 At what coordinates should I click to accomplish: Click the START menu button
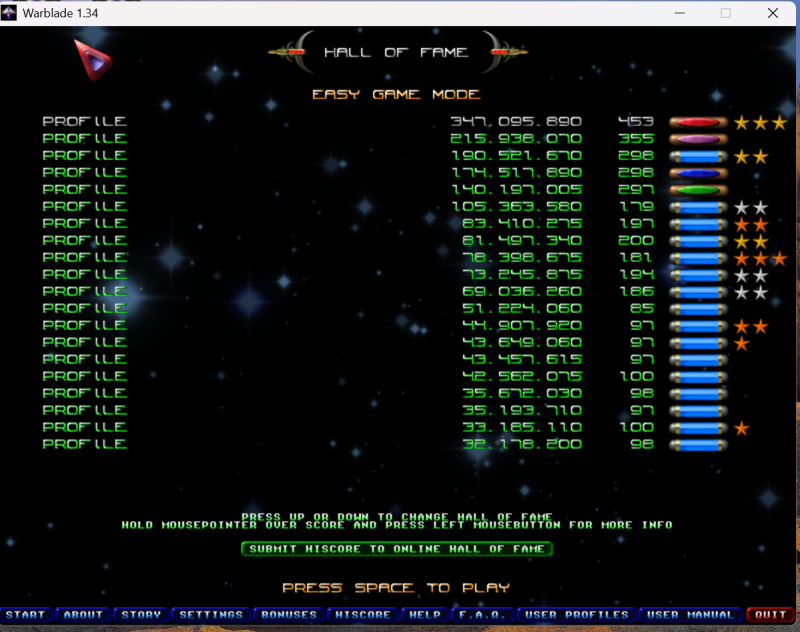tap(26, 615)
